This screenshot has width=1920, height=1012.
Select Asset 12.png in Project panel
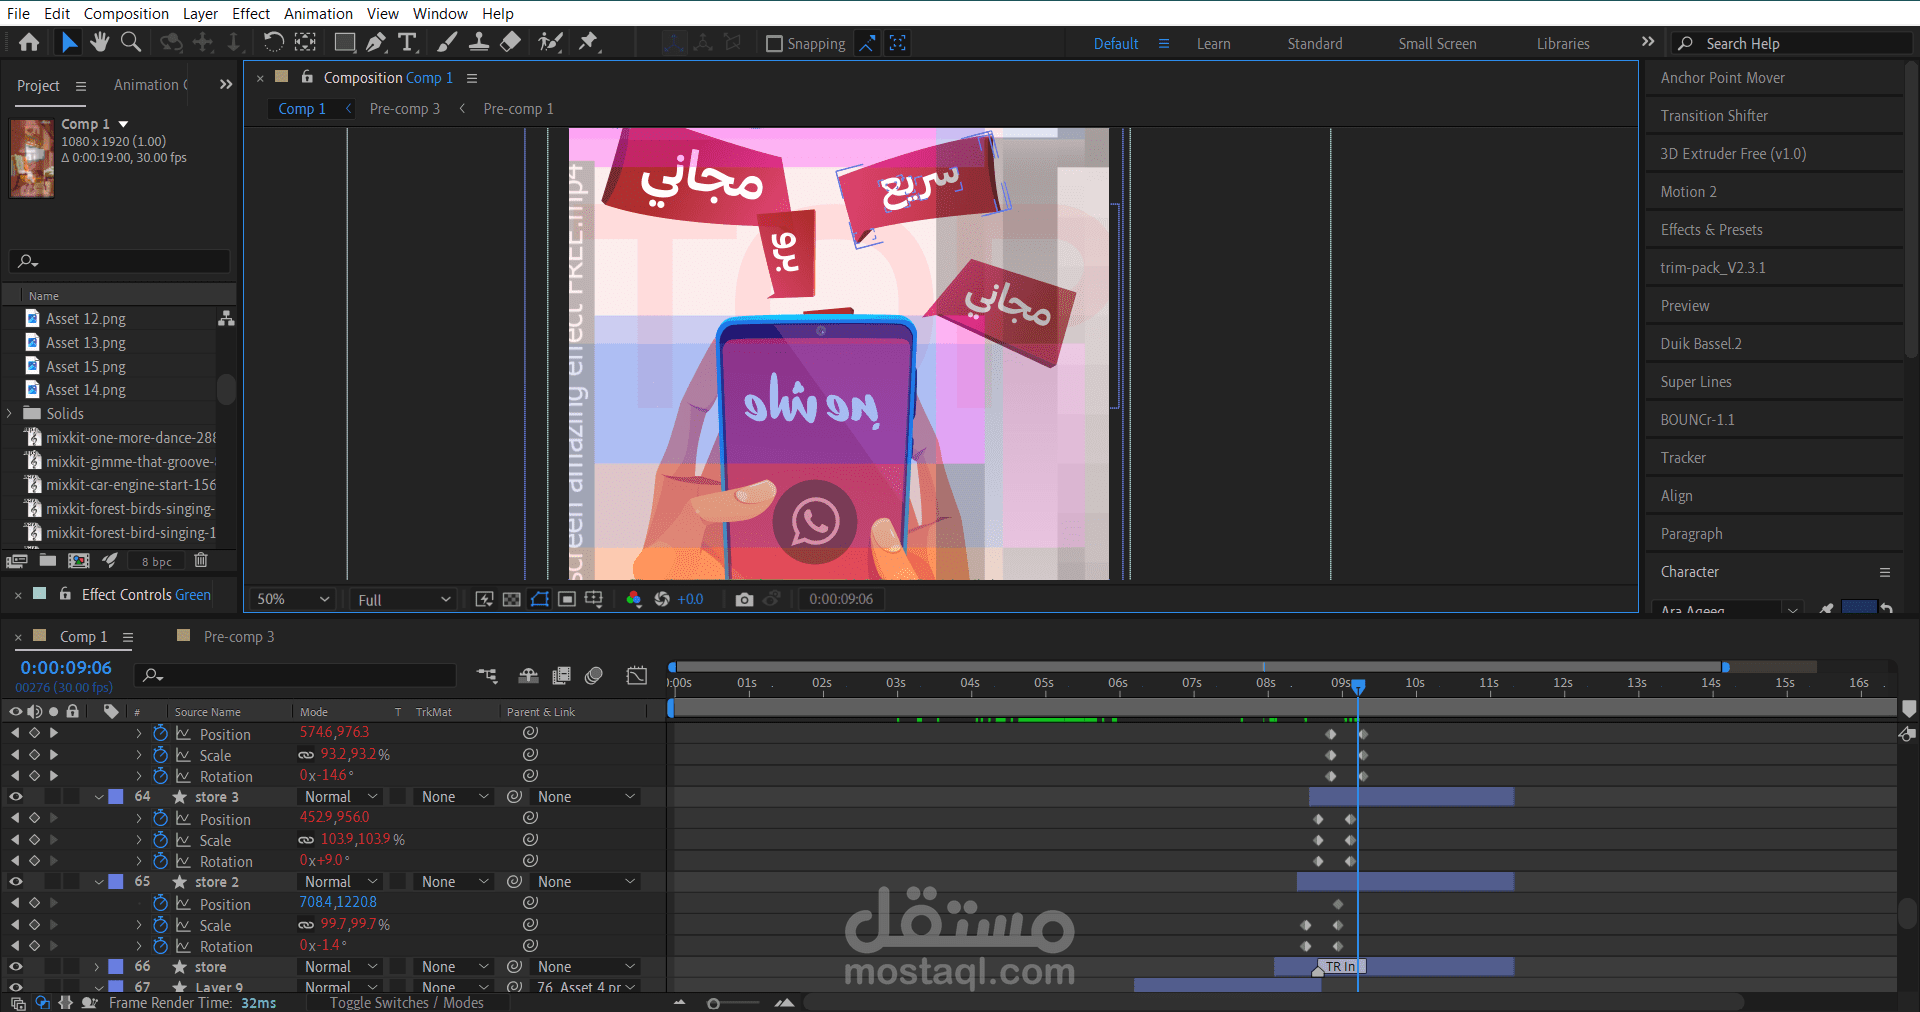pyautogui.click(x=86, y=319)
